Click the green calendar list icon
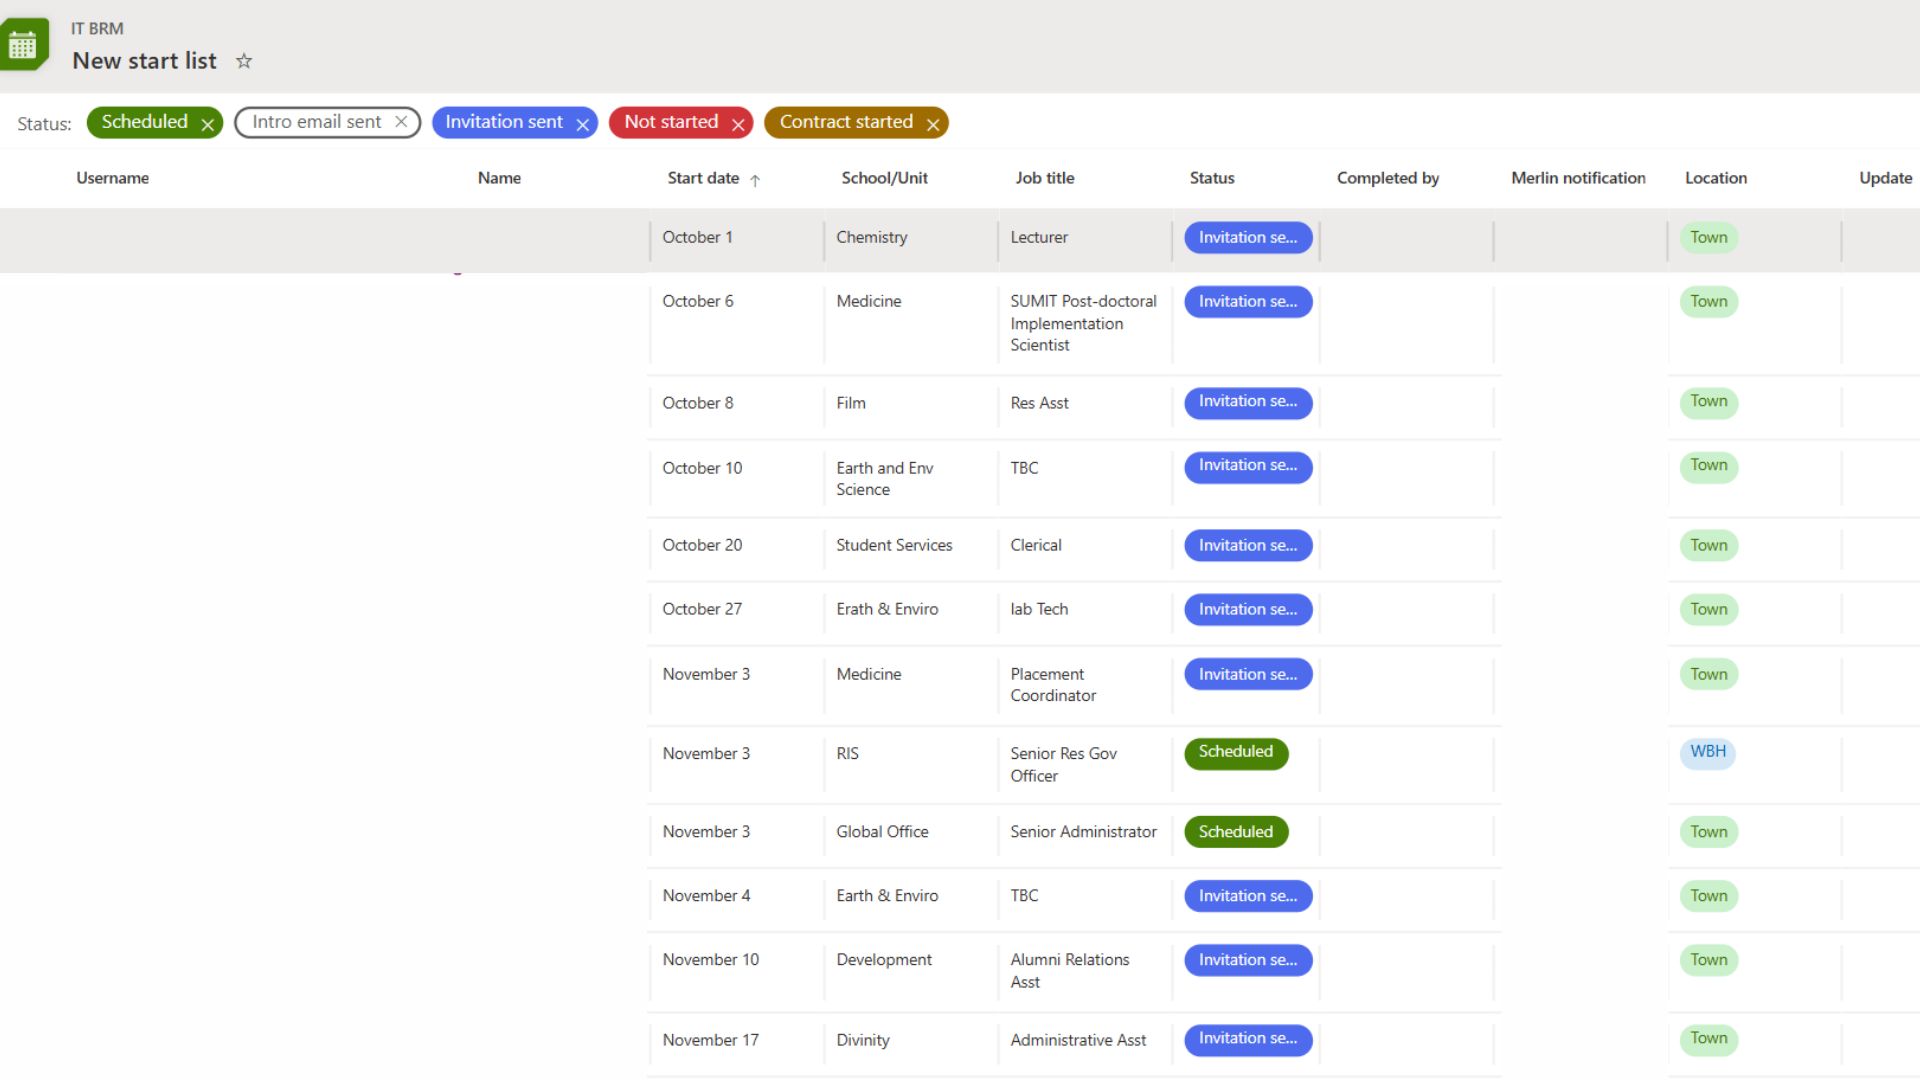The width and height of the screenshot is (1920, 1080). coord(22,45)
